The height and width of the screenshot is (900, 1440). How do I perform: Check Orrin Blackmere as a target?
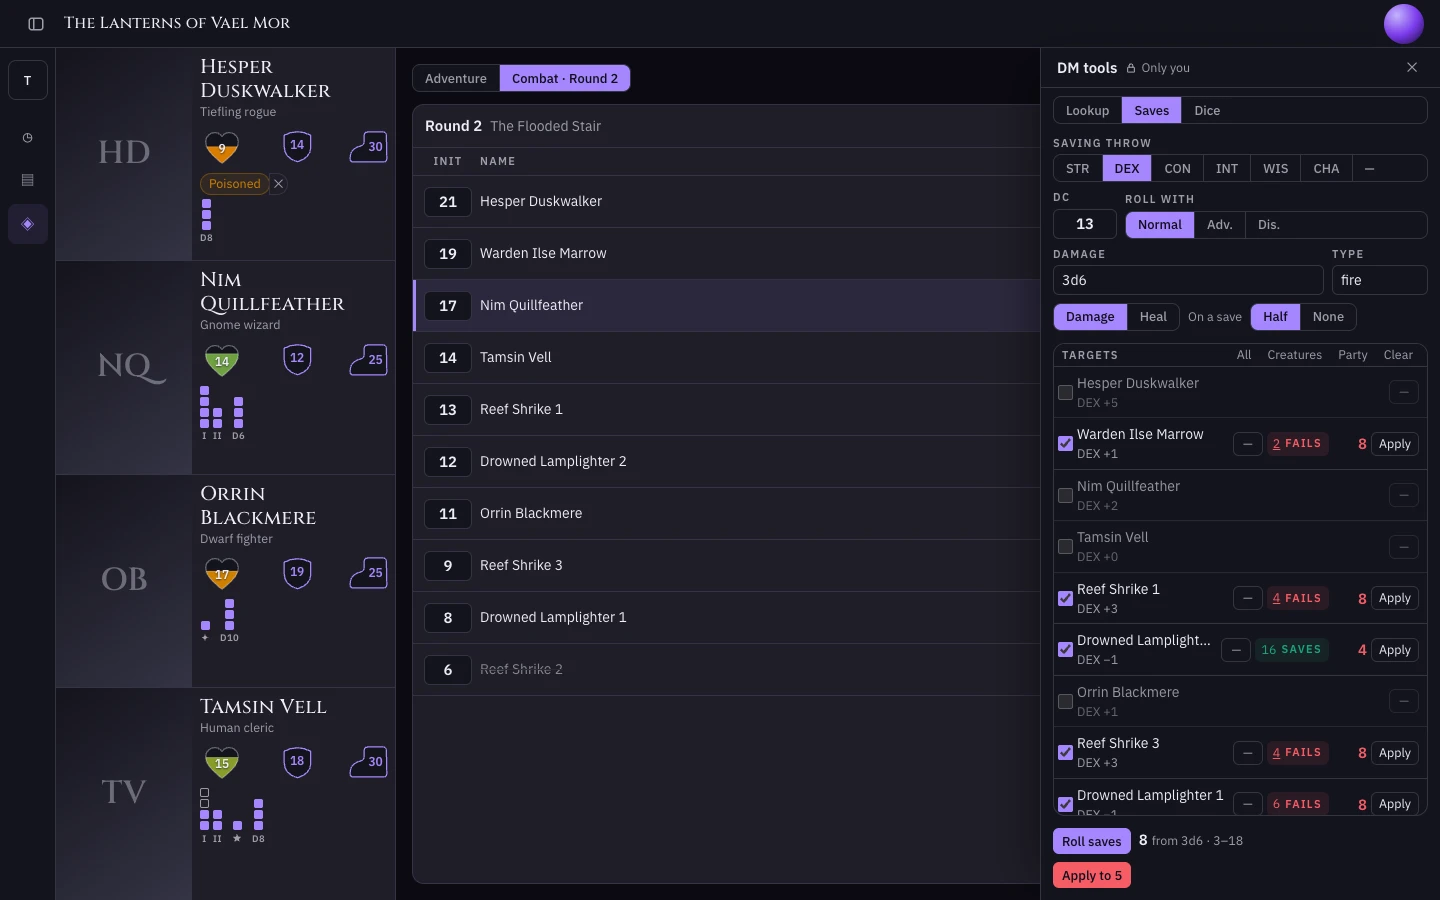tap(1065, 702)
